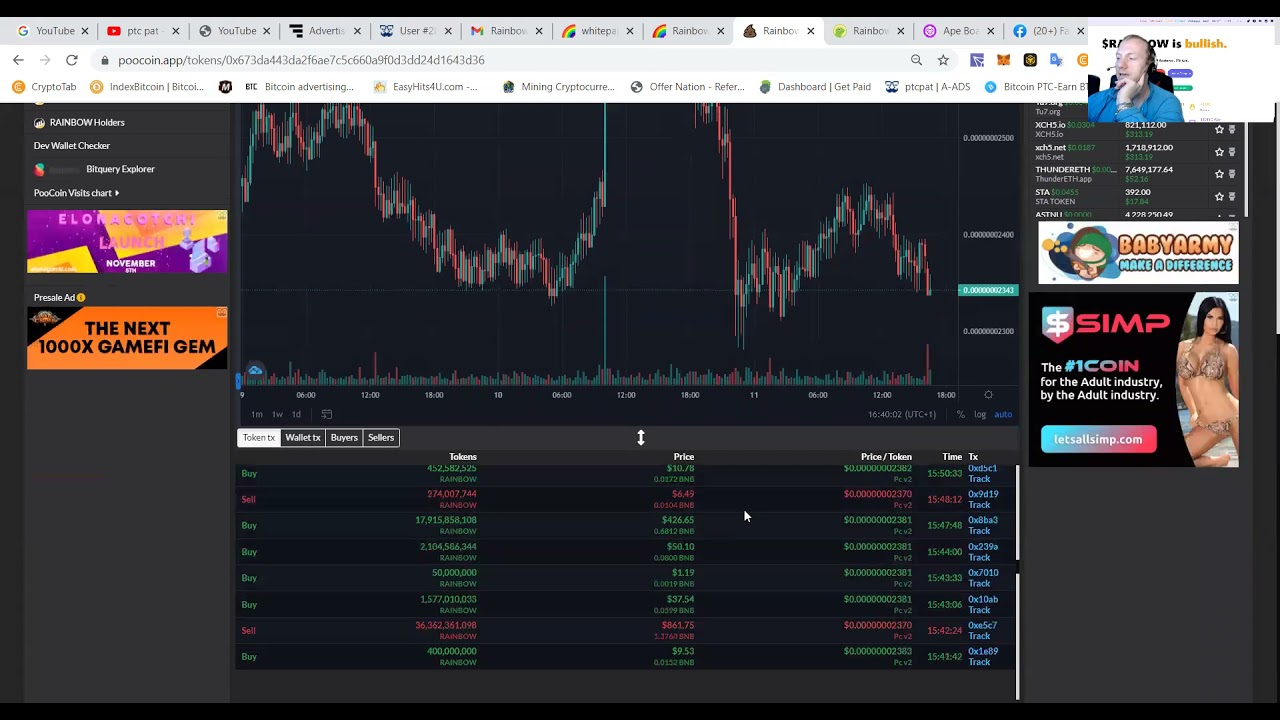This screenshot has height=720, width=1280.
Task: Go back to the previous page
Action: click(x=18, y=60)
